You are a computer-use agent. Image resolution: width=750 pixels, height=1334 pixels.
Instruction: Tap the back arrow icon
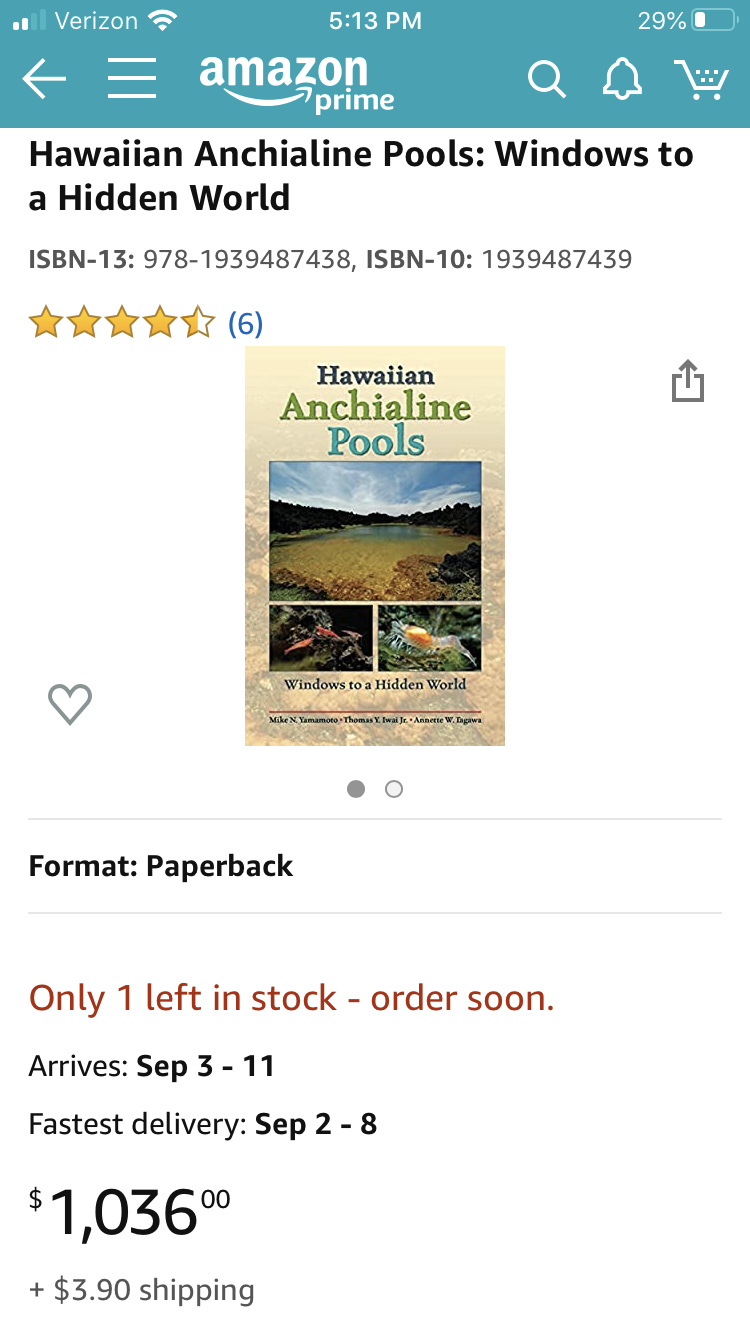coord(44,79)
